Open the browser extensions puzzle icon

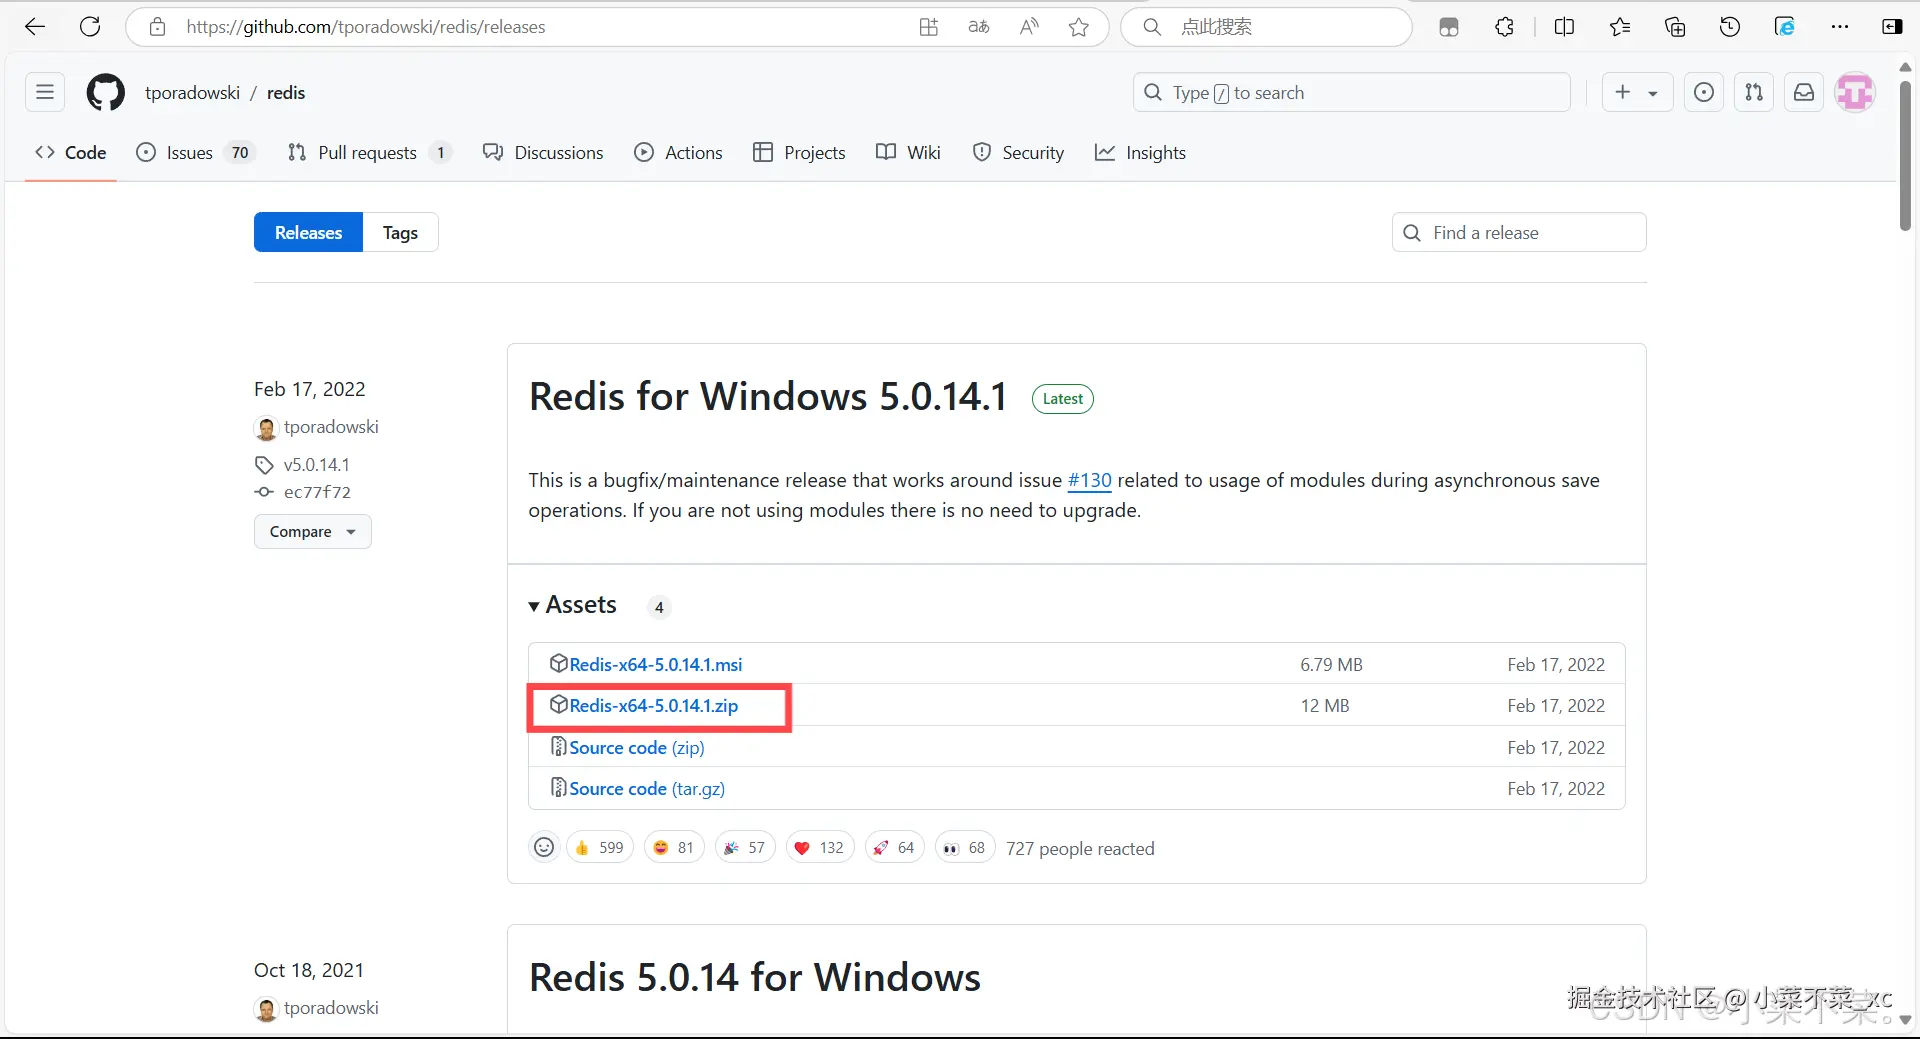tap(1505, 27)
